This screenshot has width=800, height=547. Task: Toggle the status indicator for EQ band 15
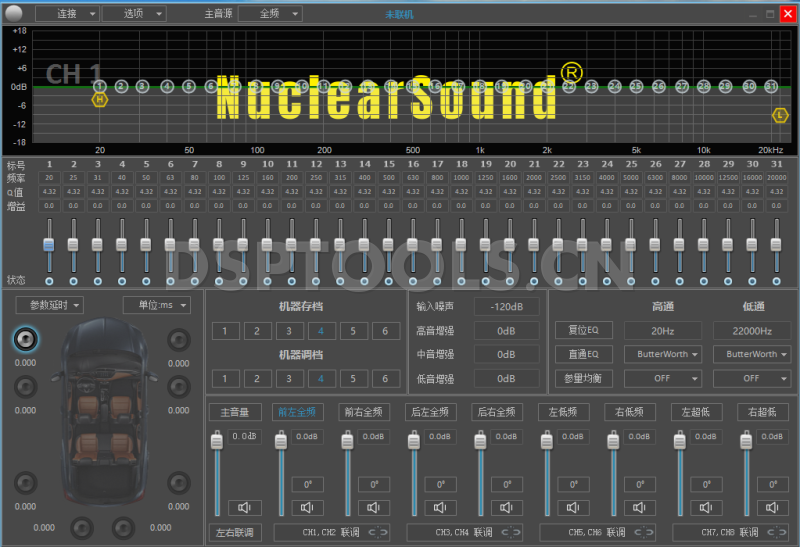[389, 281]
